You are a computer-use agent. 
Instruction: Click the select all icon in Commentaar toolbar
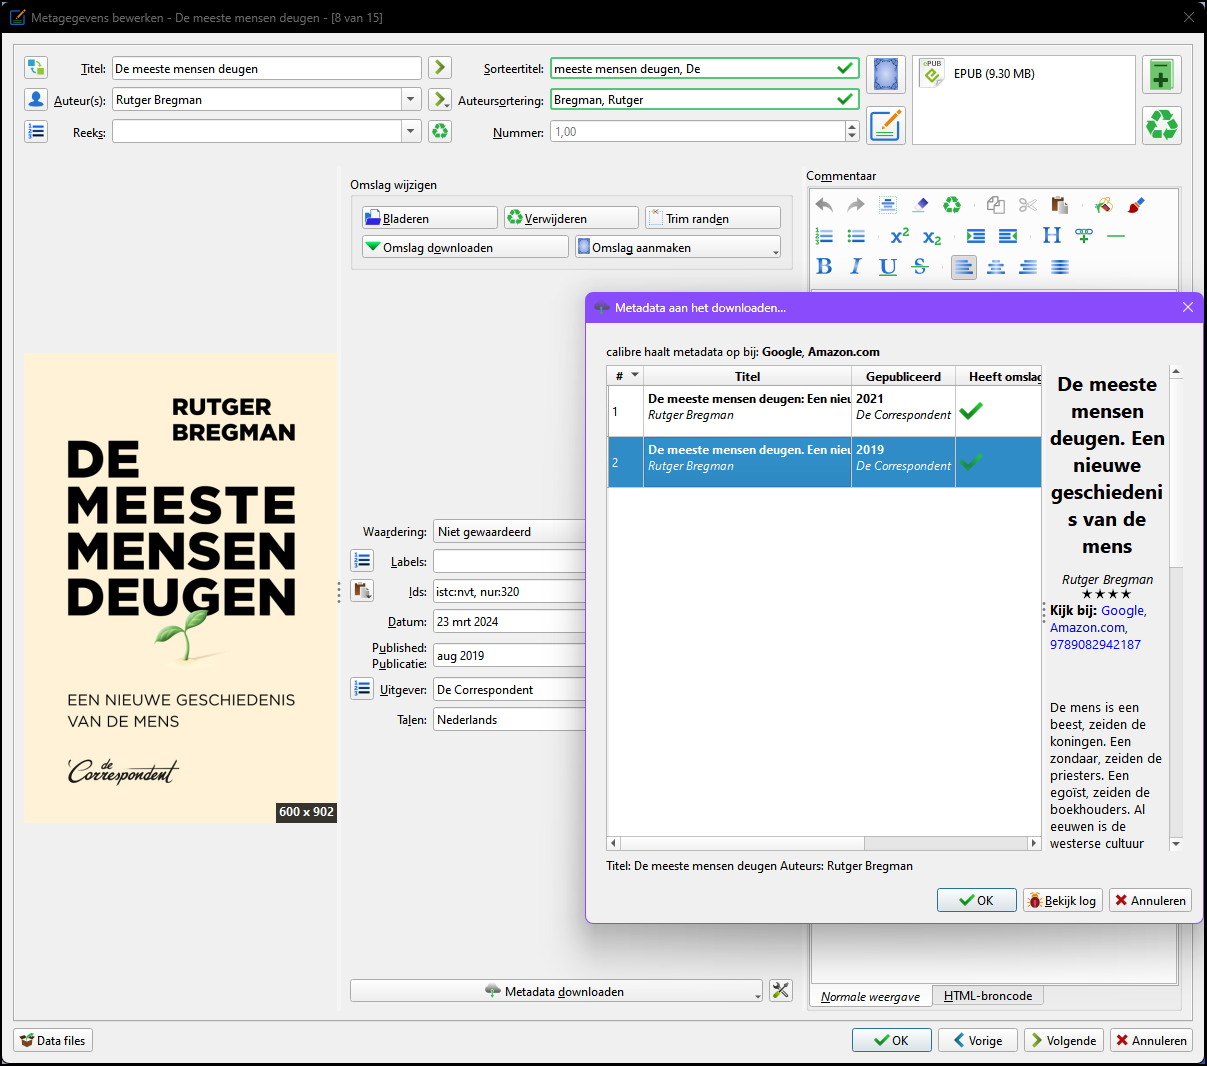[888, 205]
